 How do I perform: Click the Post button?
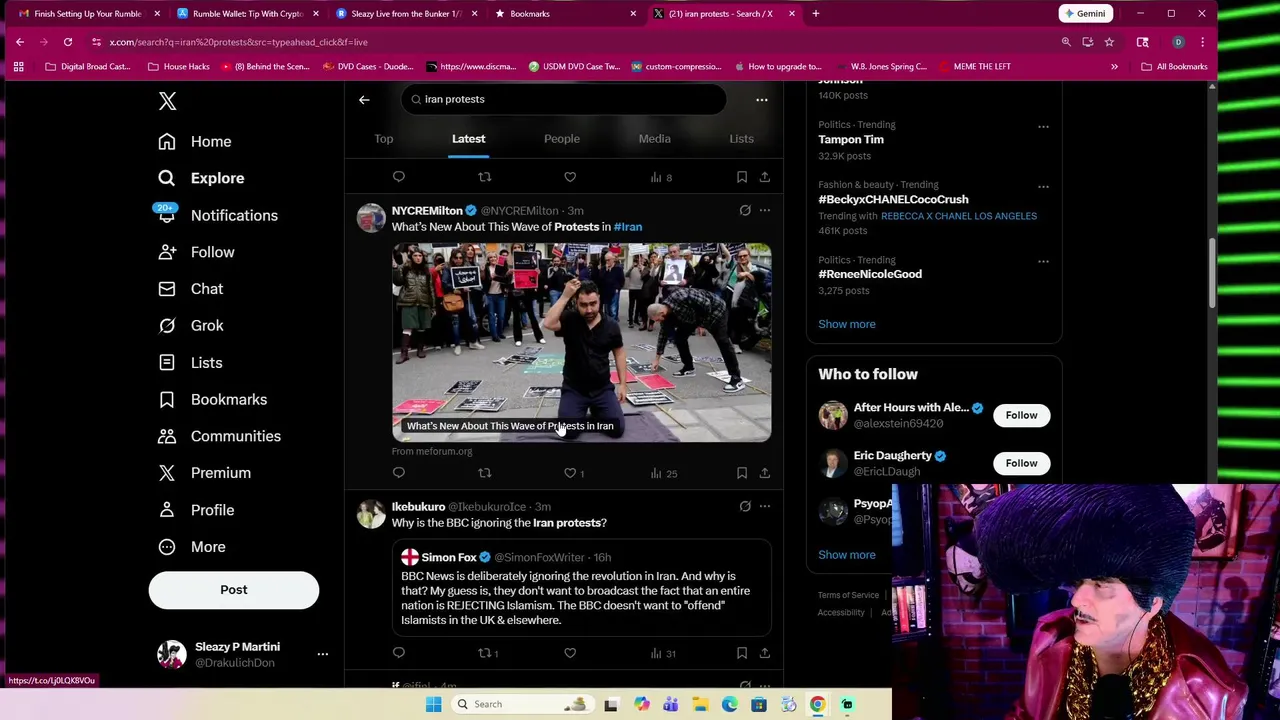point(234,590)
